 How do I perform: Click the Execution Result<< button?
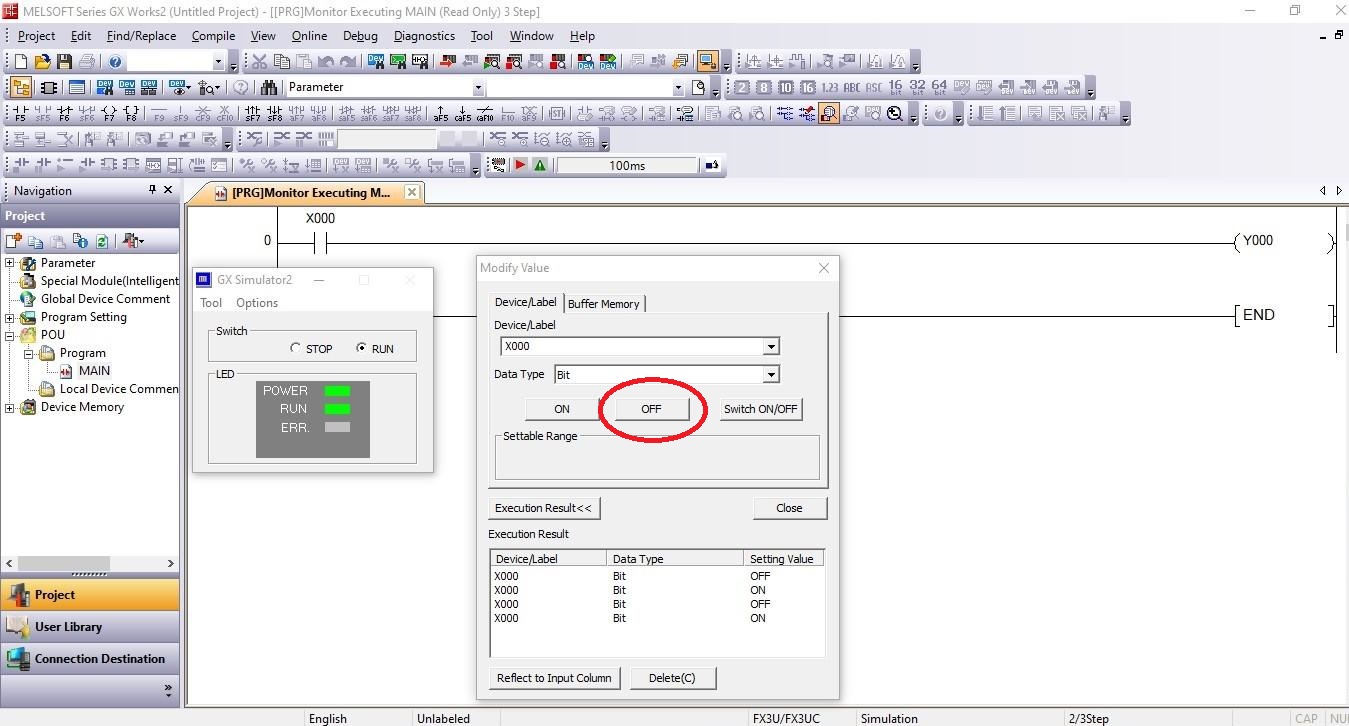click(x=543, y=508)
